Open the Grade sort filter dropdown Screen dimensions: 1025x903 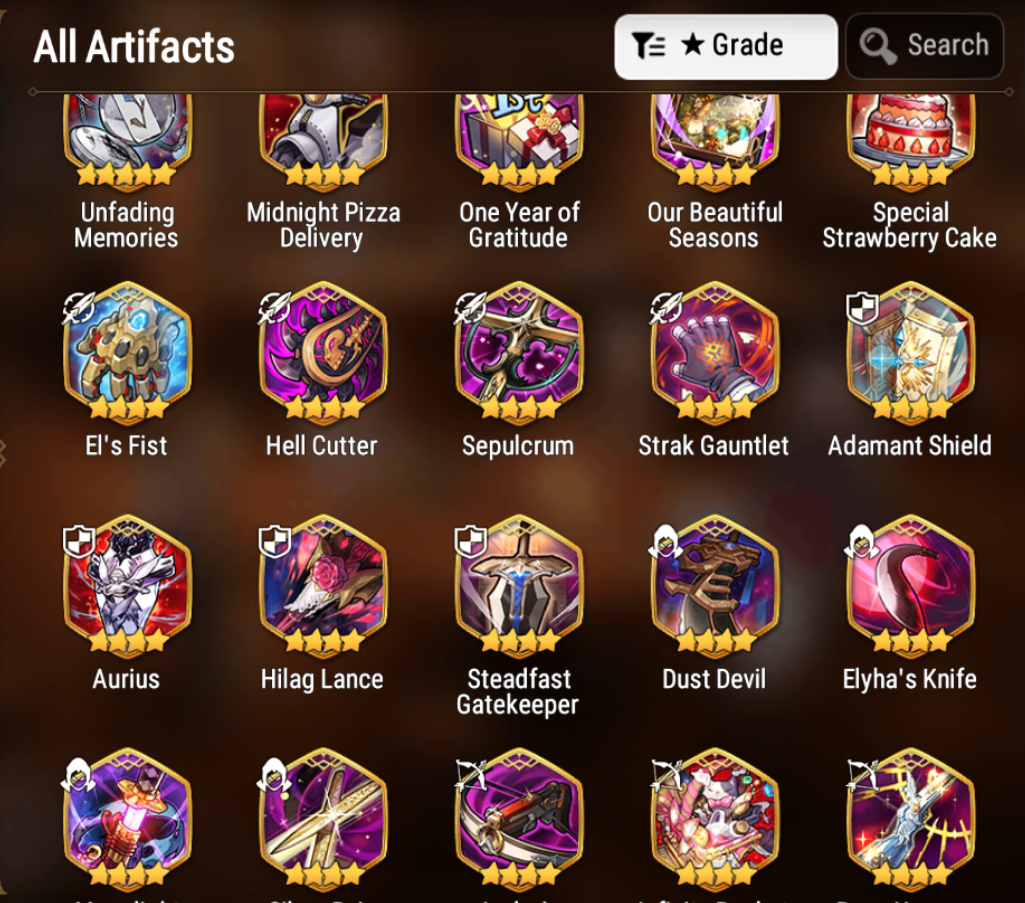click(x=726, y=46)
